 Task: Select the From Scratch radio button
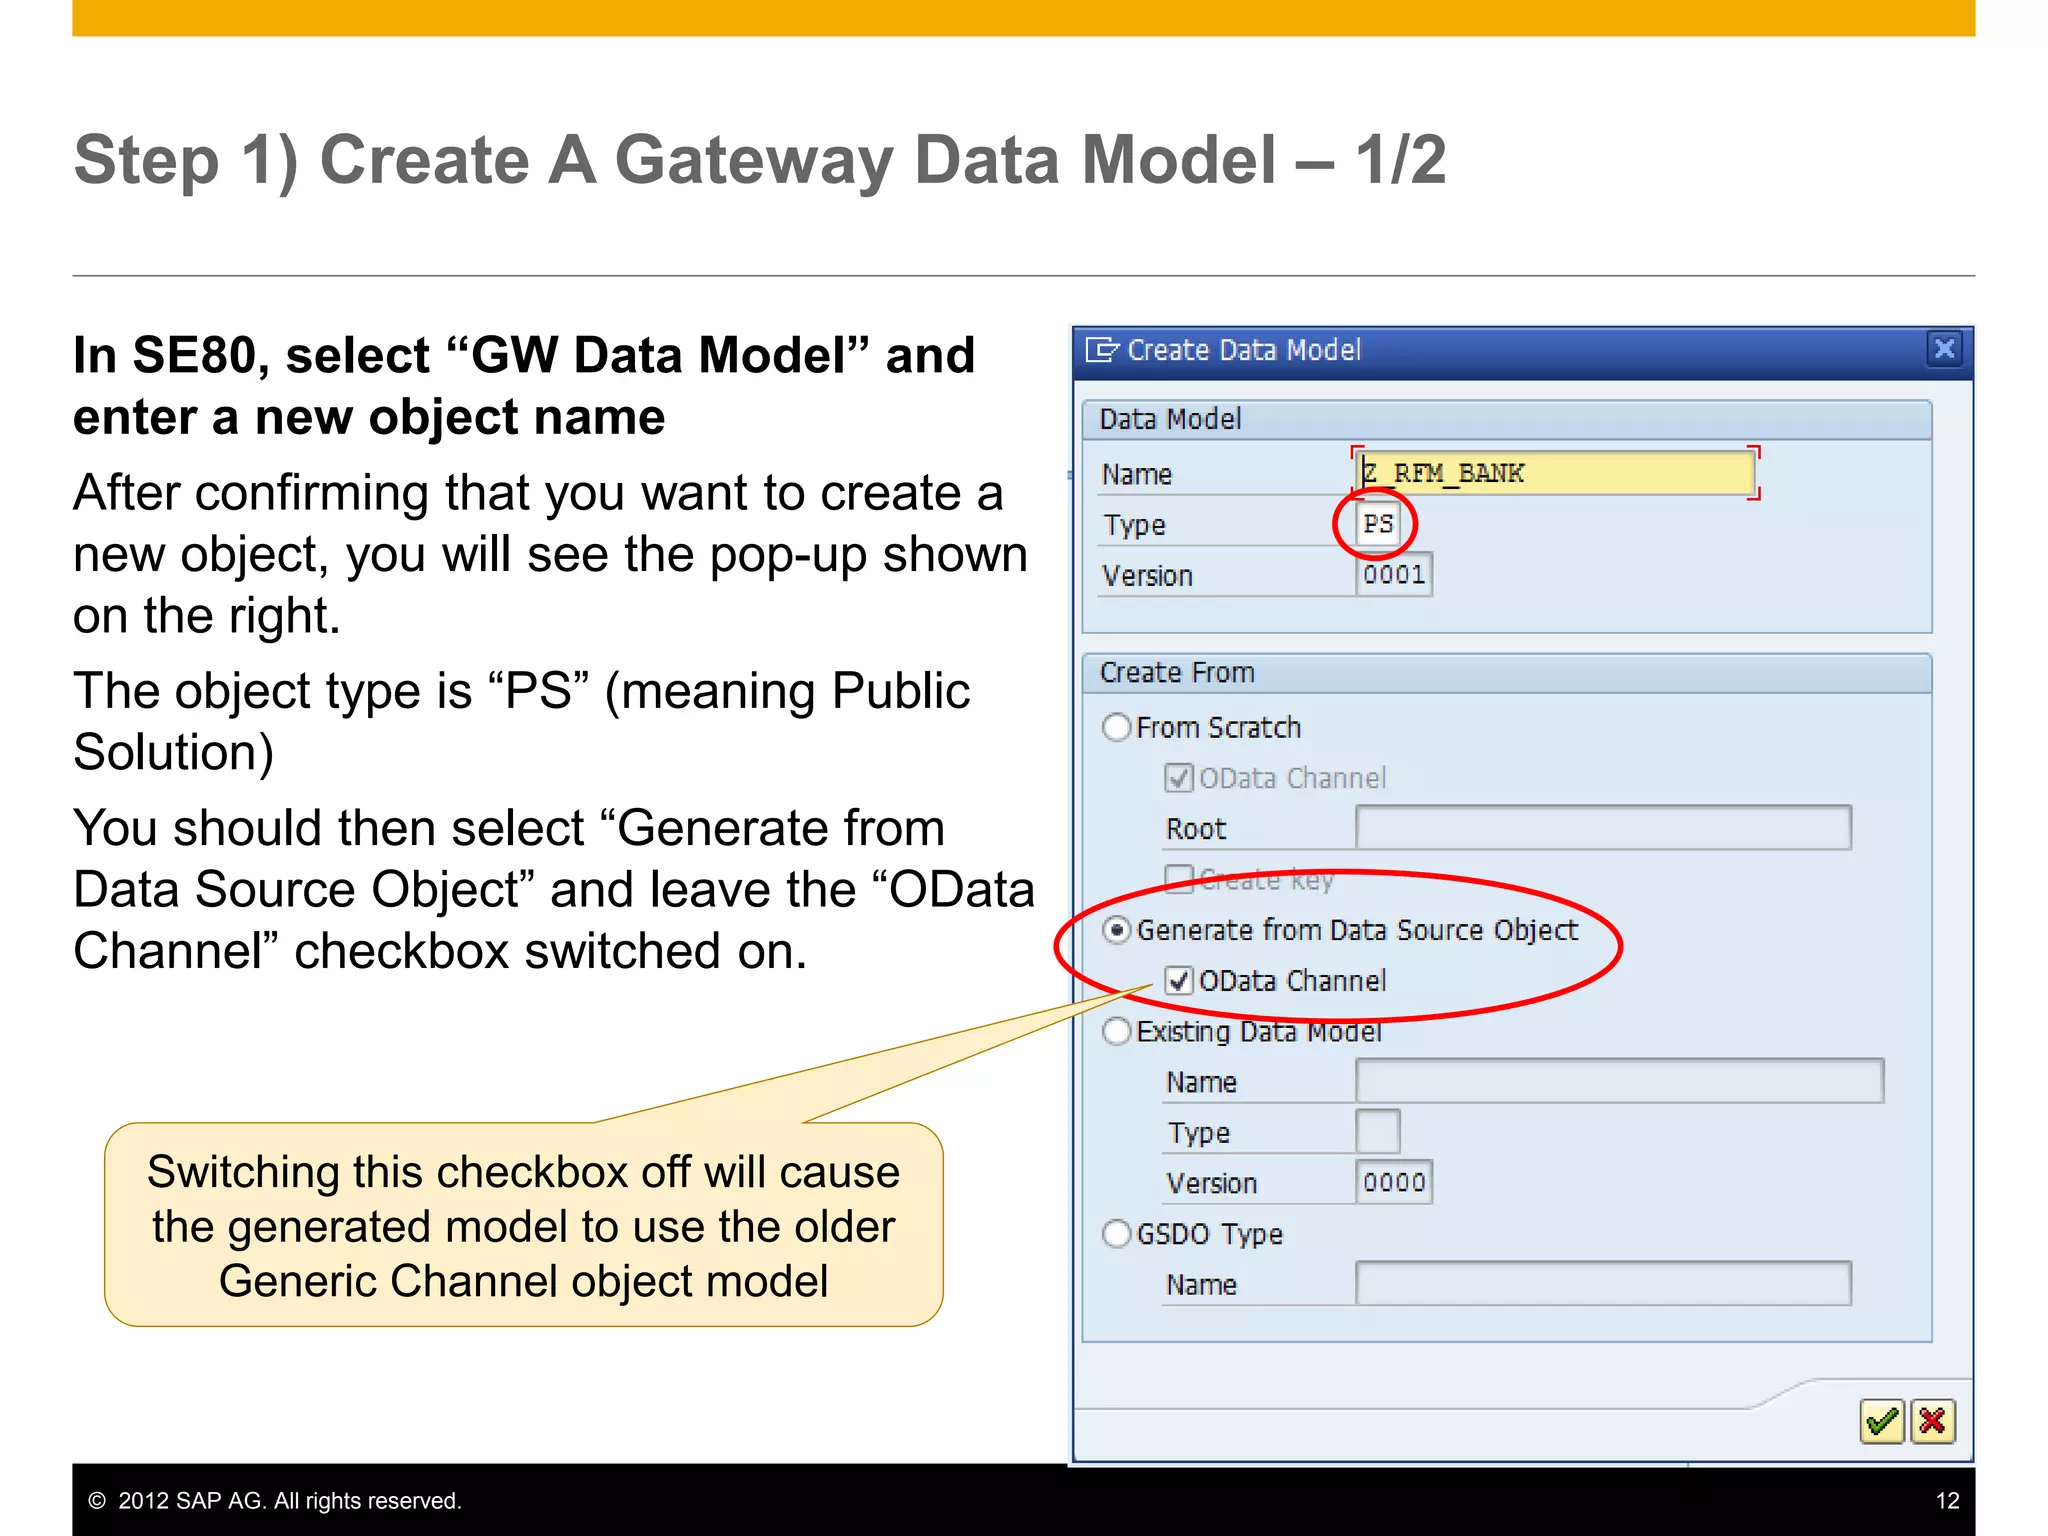(1117, 727)
